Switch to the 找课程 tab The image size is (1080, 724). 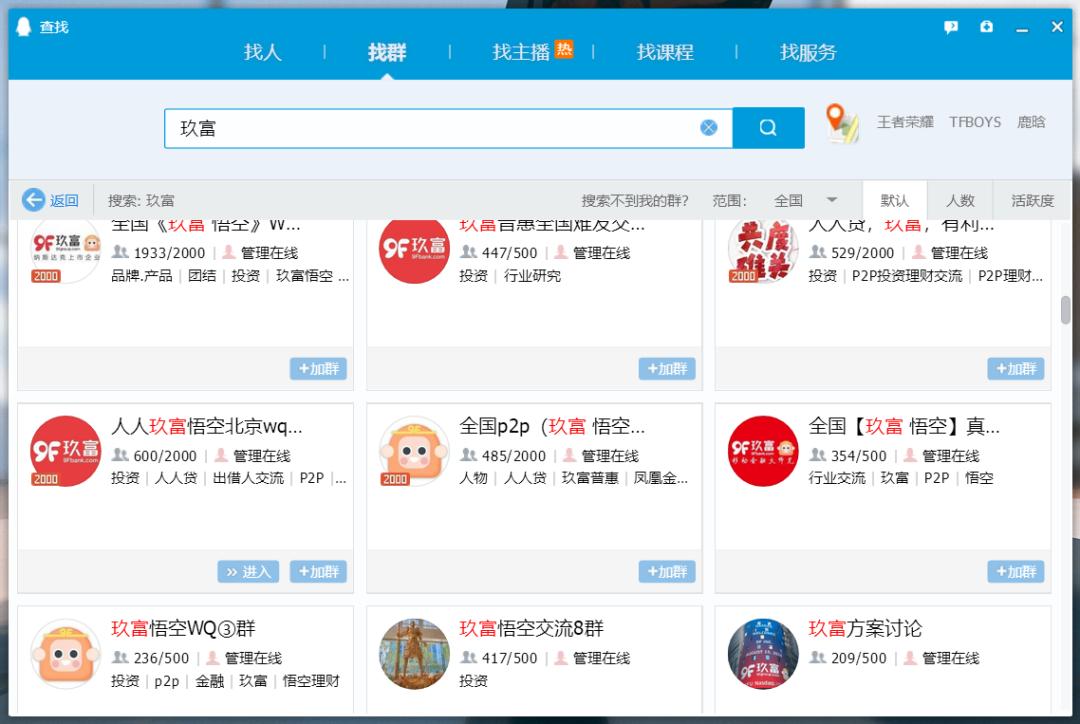click(664, 52)
